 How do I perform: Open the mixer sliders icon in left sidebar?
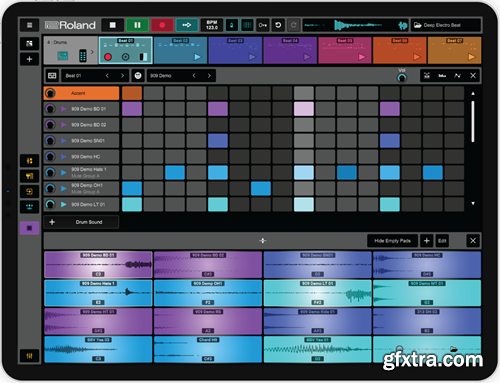(x=29, y=161)
